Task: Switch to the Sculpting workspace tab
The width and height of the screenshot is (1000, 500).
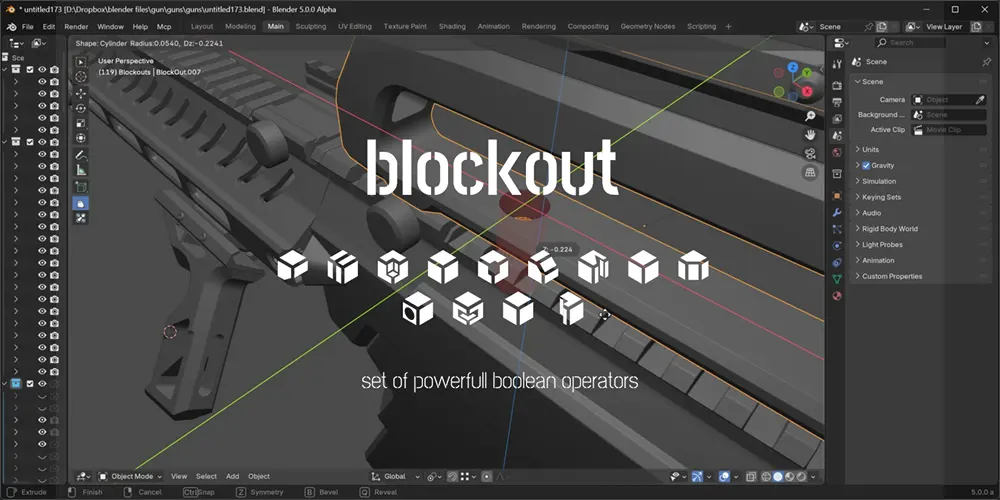Action: 311,27
